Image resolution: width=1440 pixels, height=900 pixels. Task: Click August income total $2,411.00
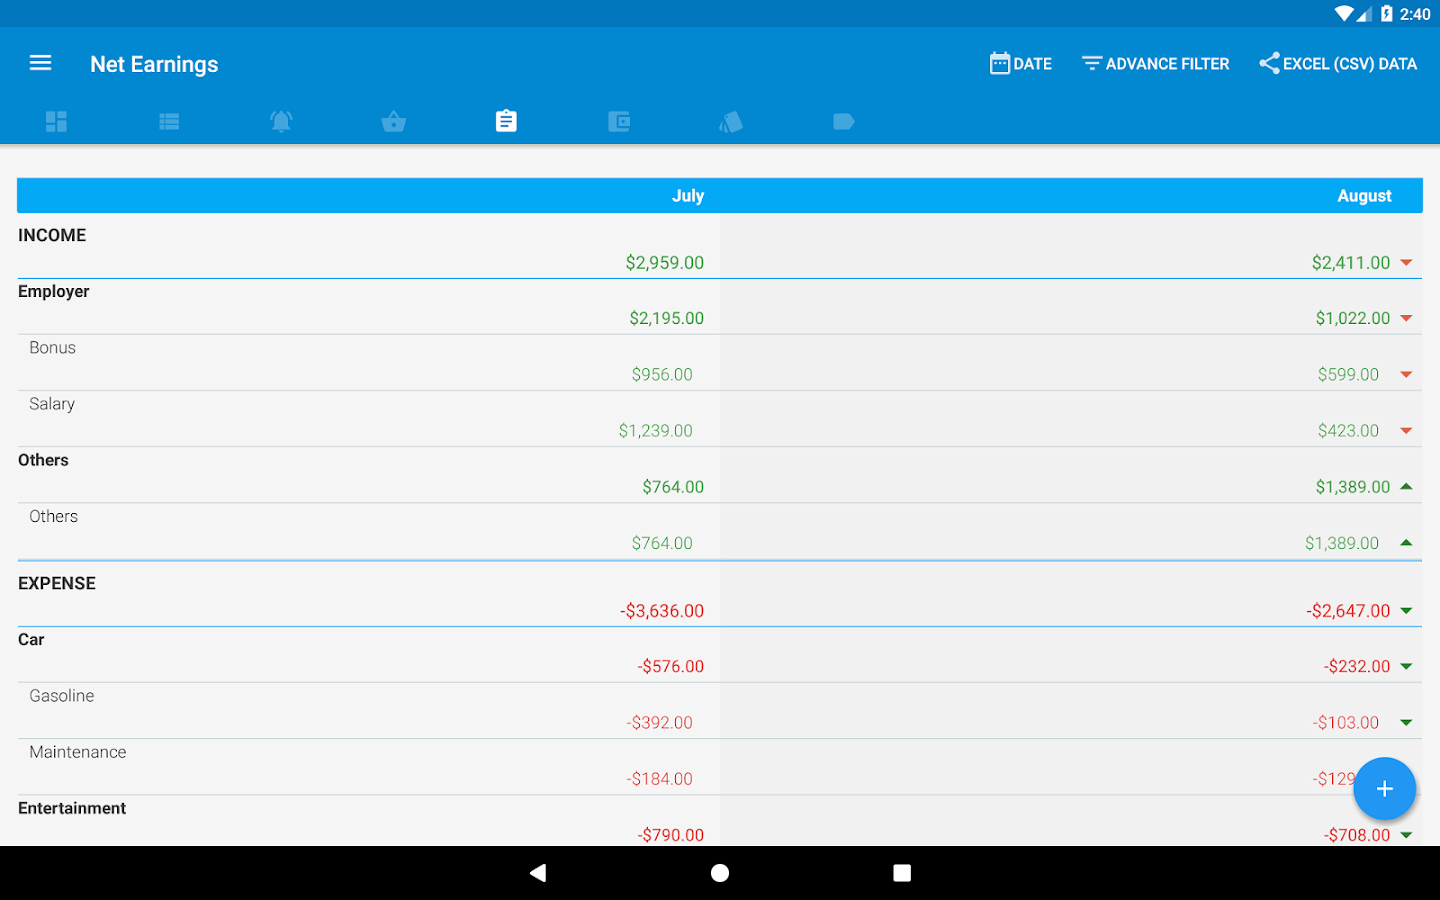(1351, 262)
